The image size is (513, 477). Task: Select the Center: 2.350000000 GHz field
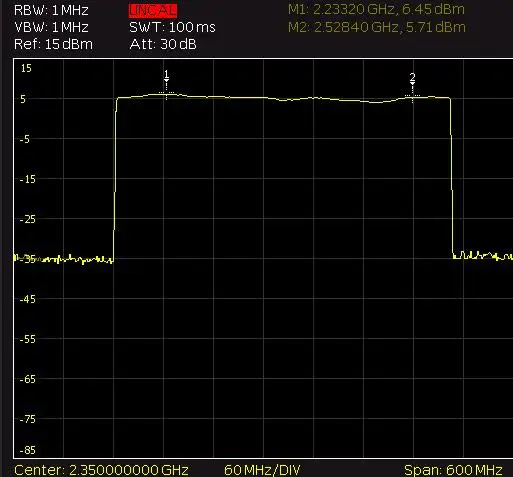coord(101,470)
